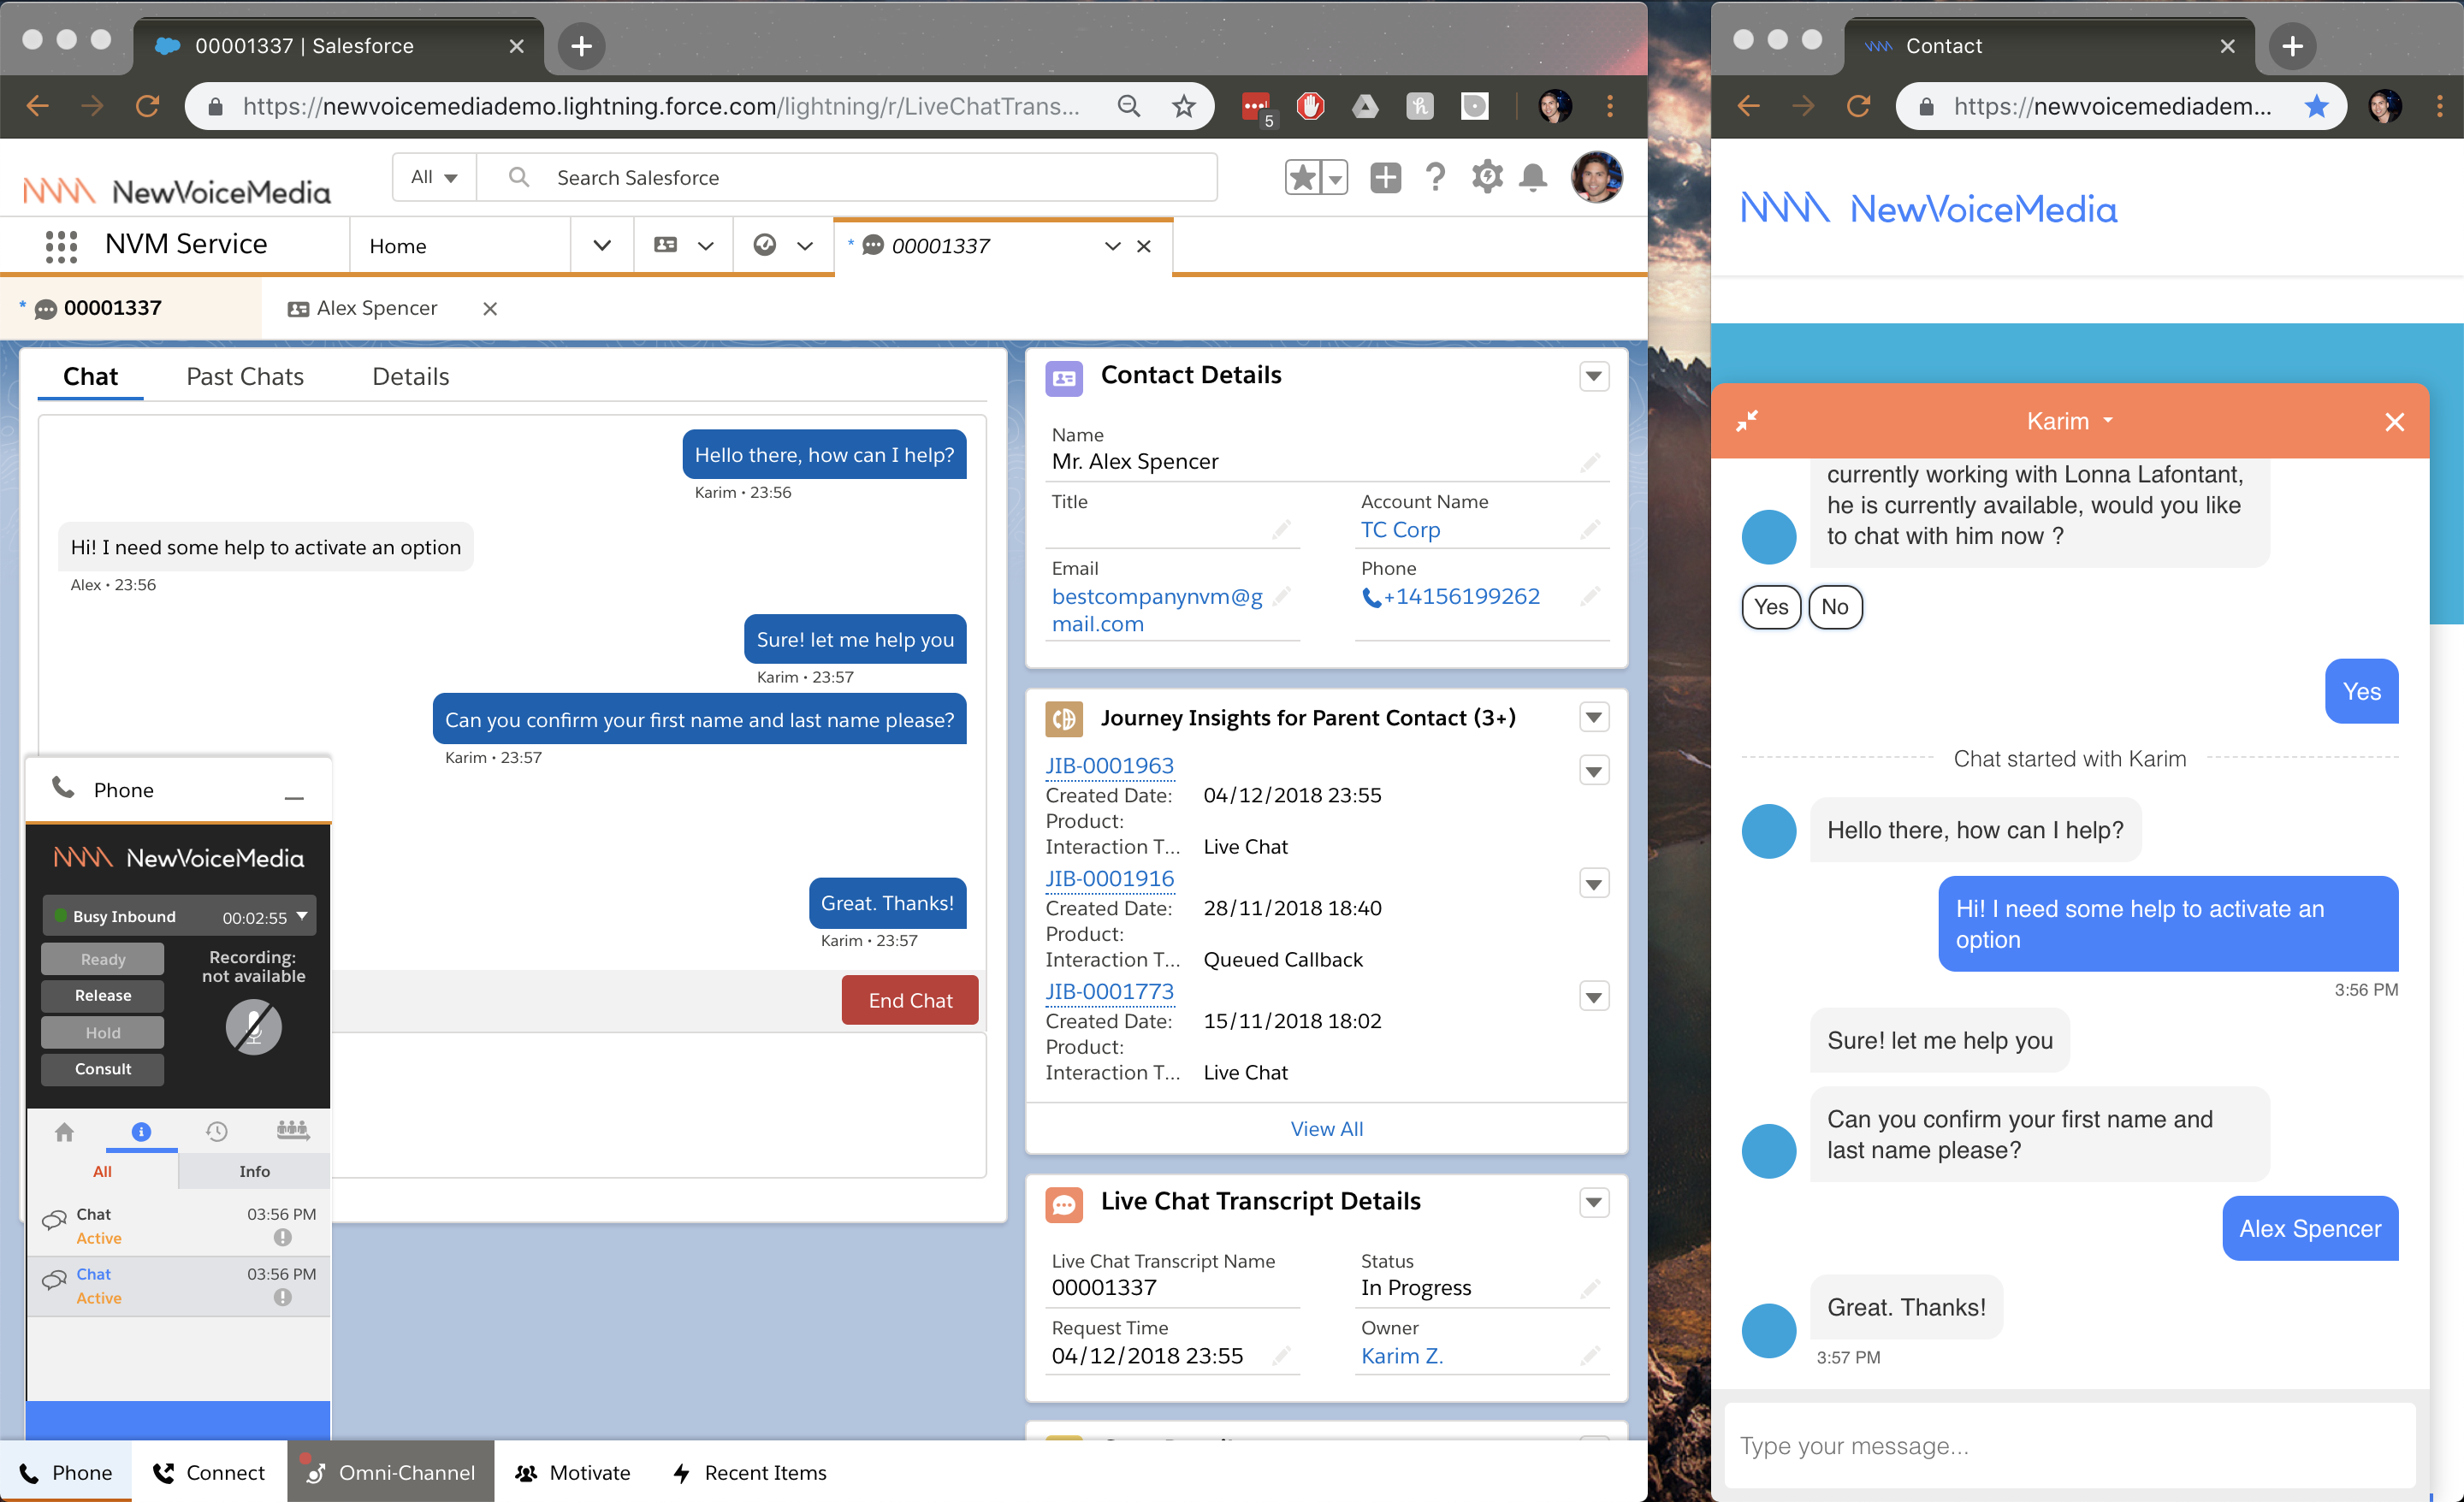This screenshot has width=2464, height=1502.
Task: Open the Omni-Channel utility bar item
Action: [x=391, y=1472]
